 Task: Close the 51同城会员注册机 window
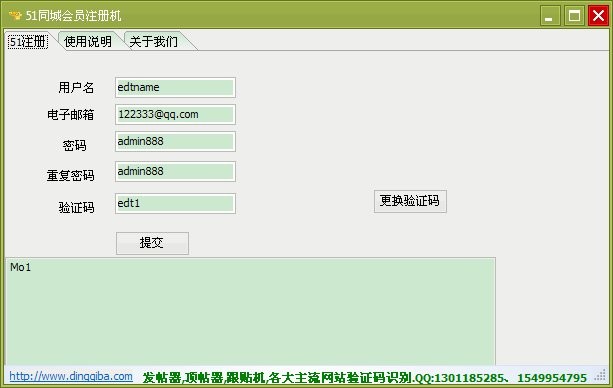pos(598,16)
